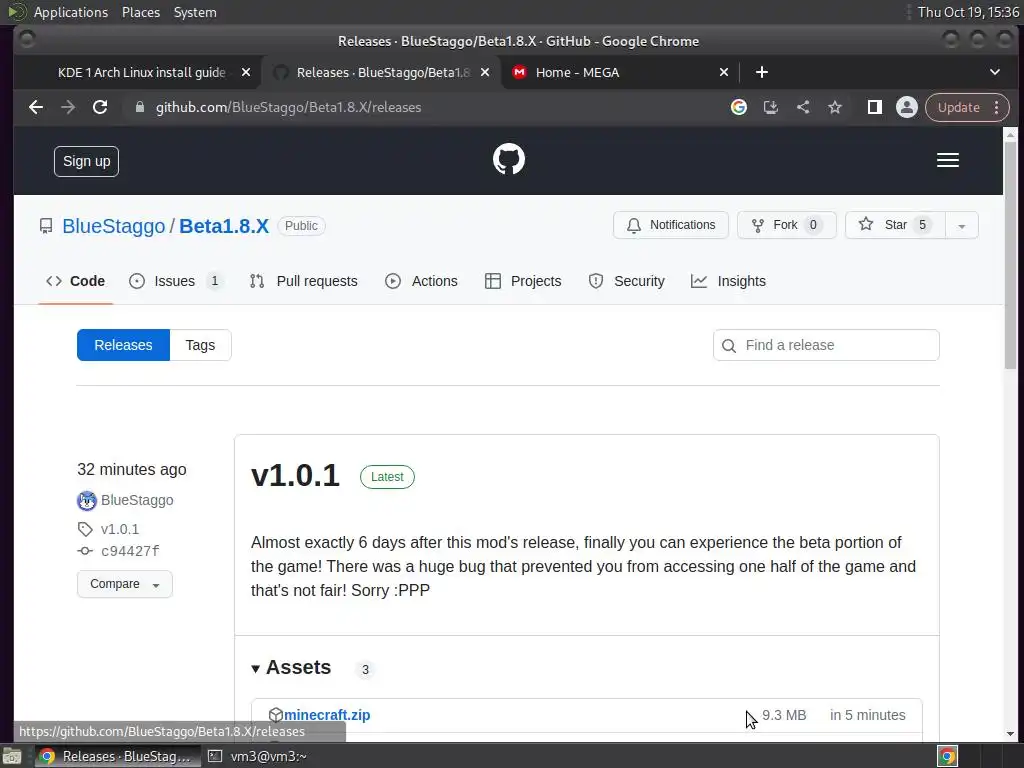Open the Chrome side panel
Screen dimensions: 1024x768
(x=874, y=107)
